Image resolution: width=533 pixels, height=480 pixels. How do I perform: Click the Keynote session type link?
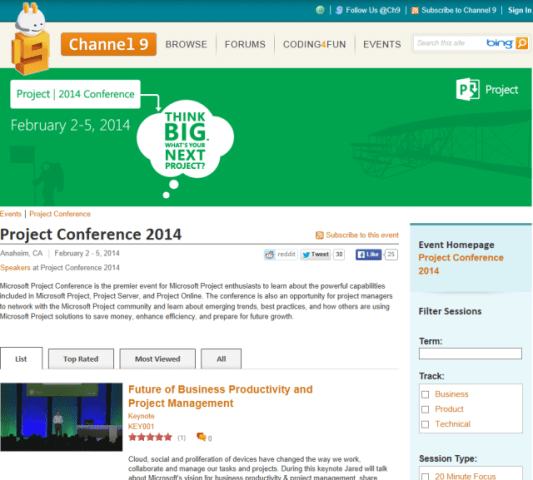click(141, 416)
